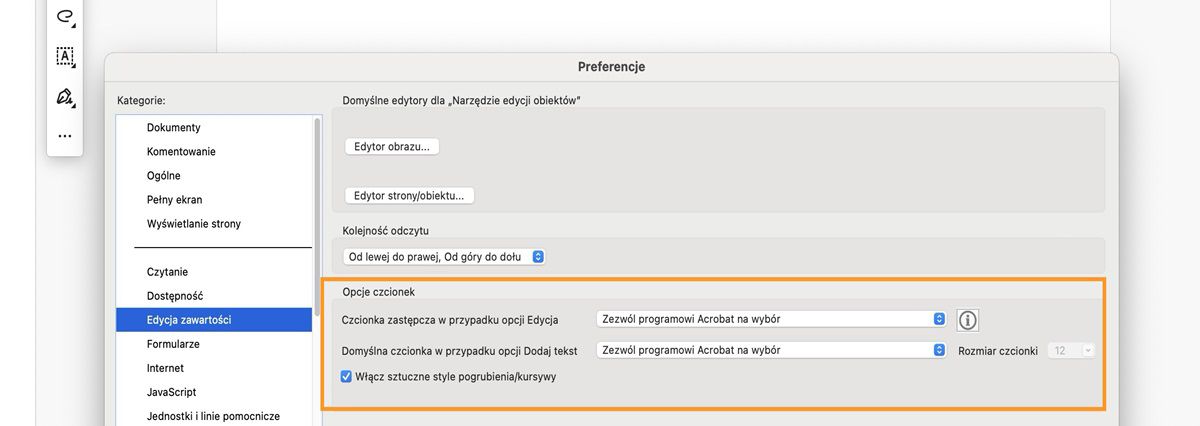The height and width of the screenshot is (426, 1200).
Task: Click the Edytor obrazu... button
Action: [391, 147]
